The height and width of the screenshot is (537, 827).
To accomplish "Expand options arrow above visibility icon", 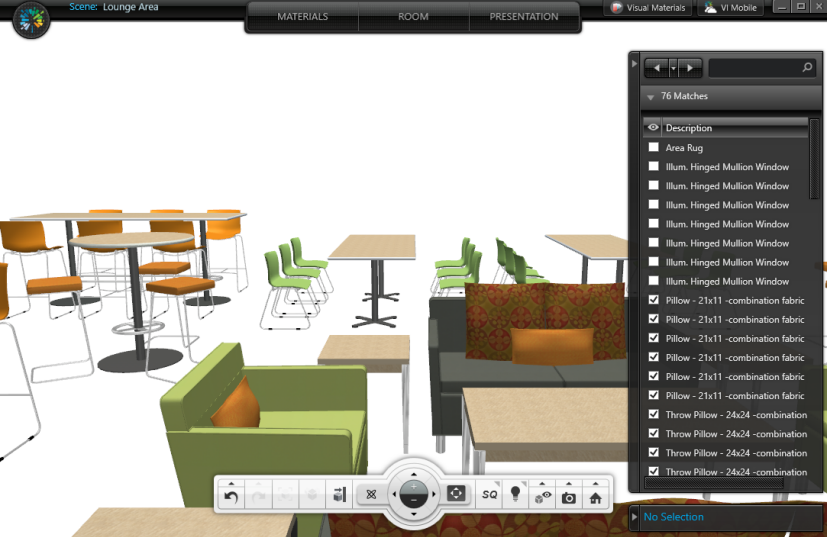I will pos(542,483).
